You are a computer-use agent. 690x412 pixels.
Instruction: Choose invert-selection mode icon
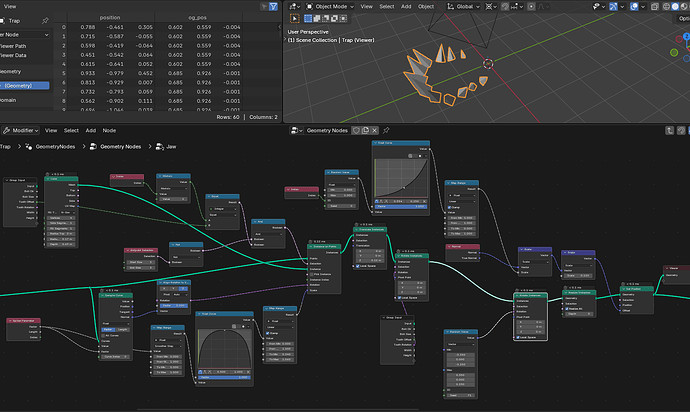[334, 18]
